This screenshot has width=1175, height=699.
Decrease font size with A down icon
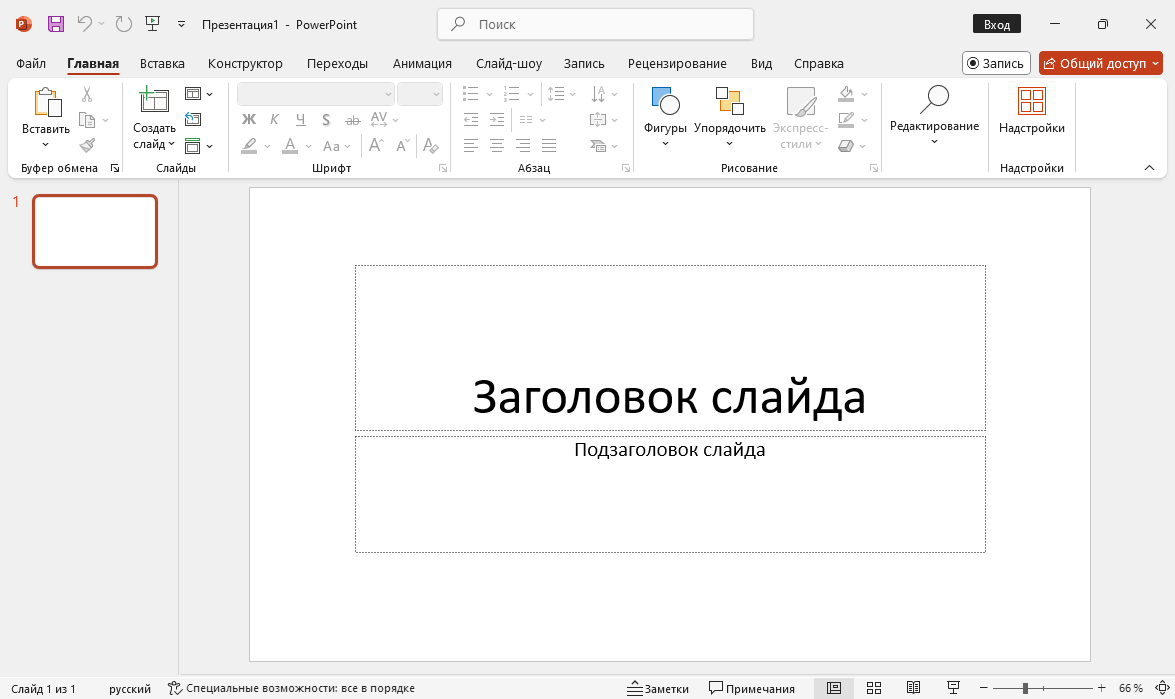coord(402,145)
